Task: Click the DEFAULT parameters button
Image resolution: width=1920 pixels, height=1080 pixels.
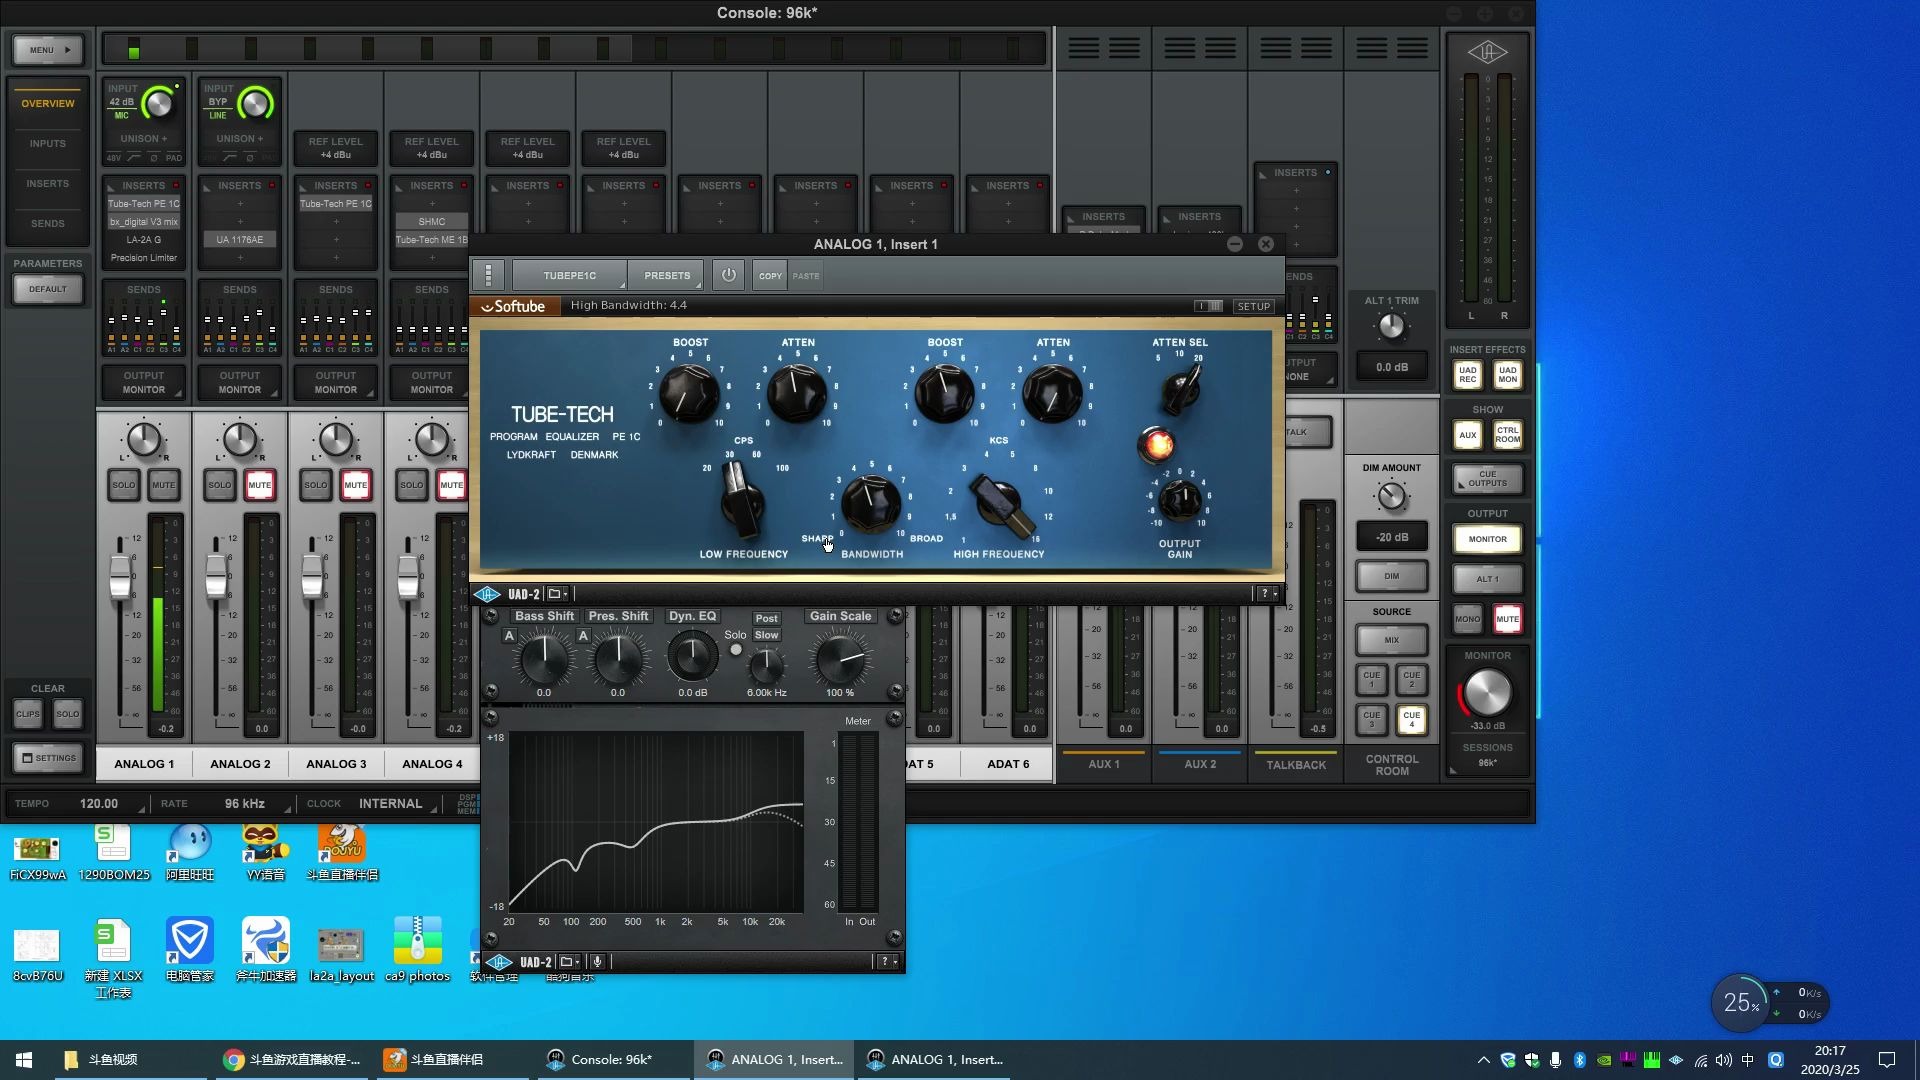Action: pyautogui.click(x=47, y=289)
